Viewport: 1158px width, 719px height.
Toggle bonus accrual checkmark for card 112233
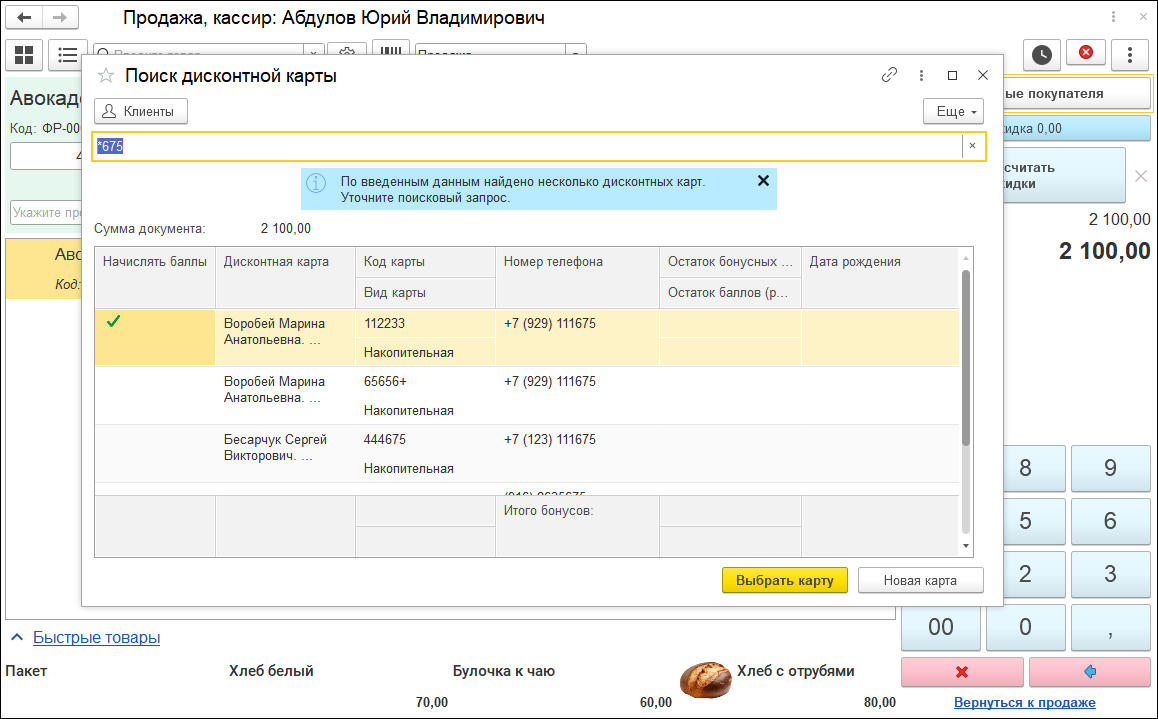[x=114, y=322]
